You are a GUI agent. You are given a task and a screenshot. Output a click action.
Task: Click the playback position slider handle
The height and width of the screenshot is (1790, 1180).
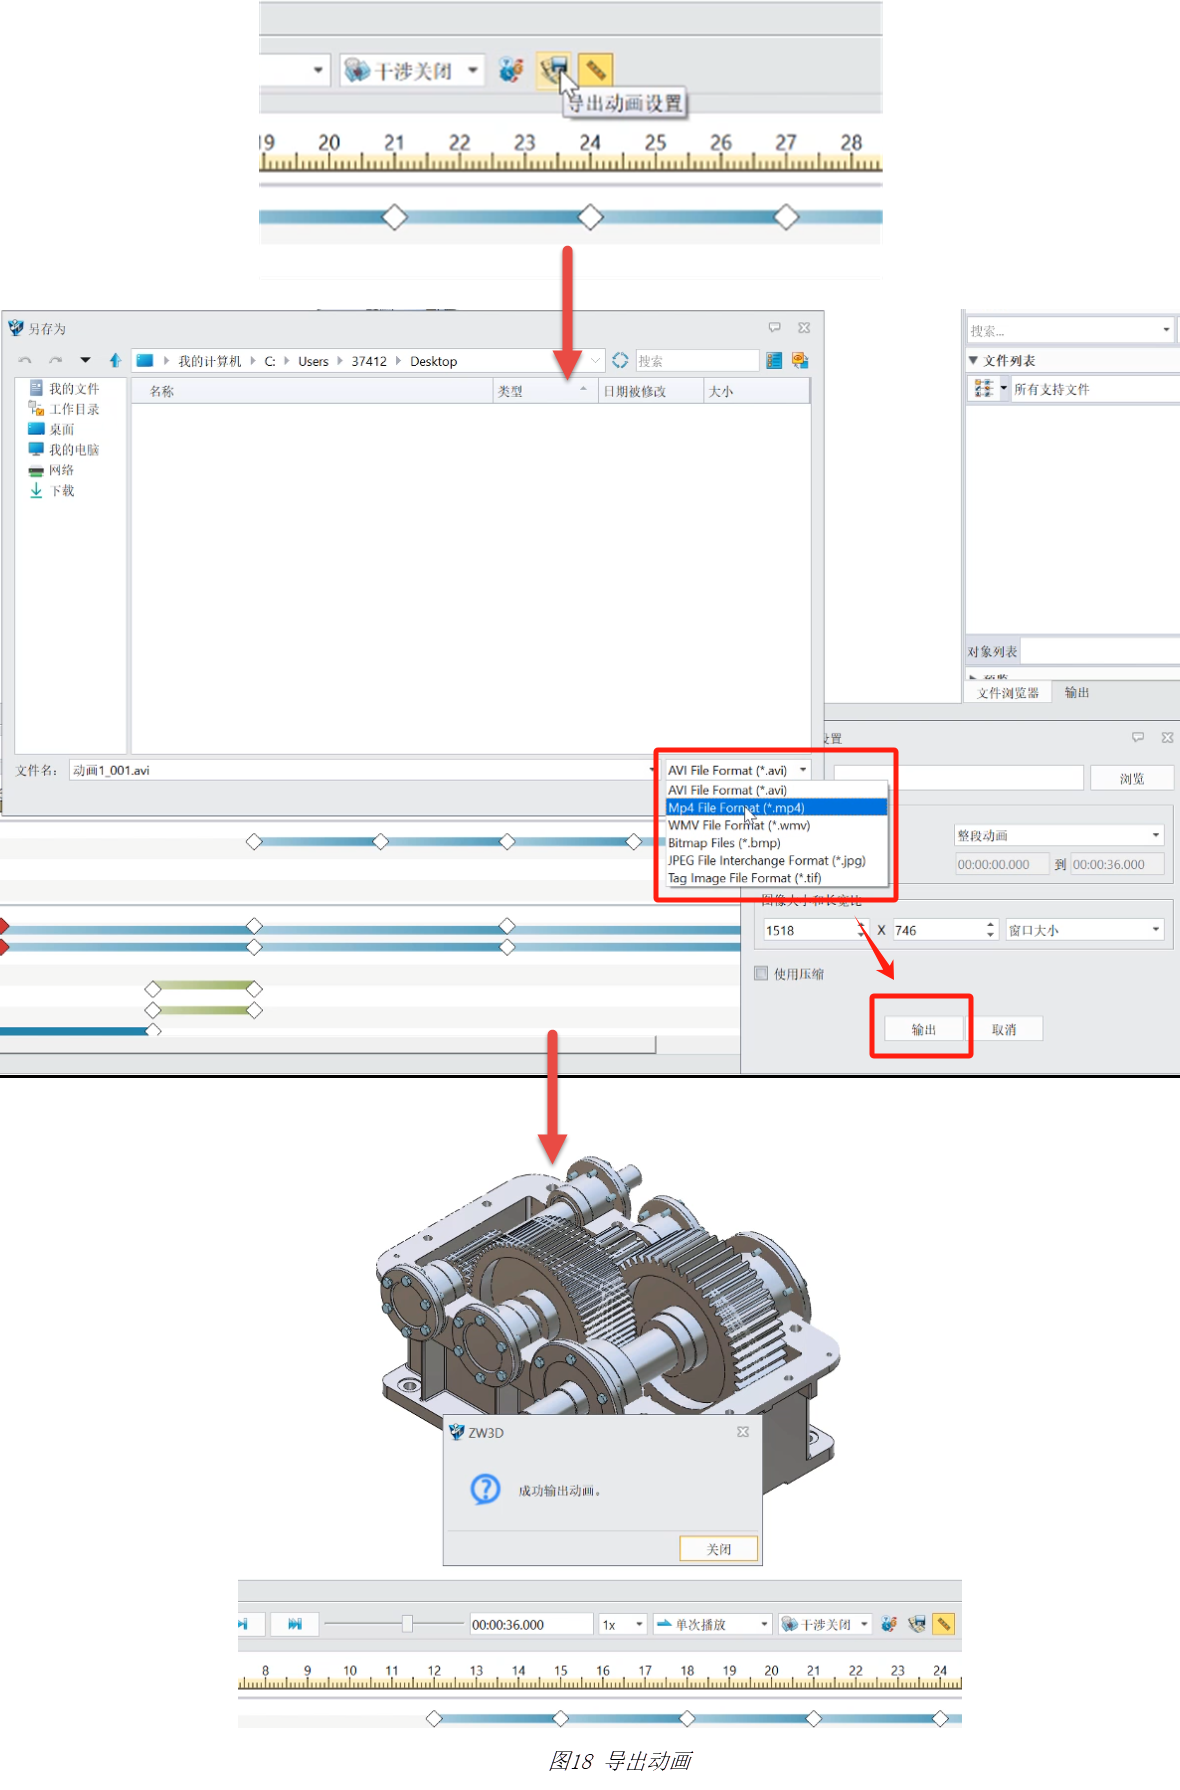[x=407, y=1624]
